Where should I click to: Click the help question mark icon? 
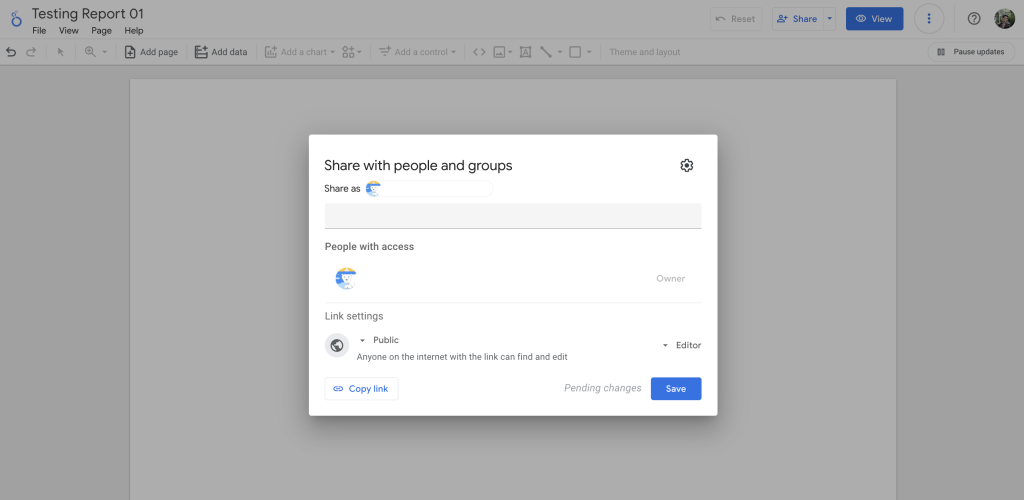(x=974, y=19)
